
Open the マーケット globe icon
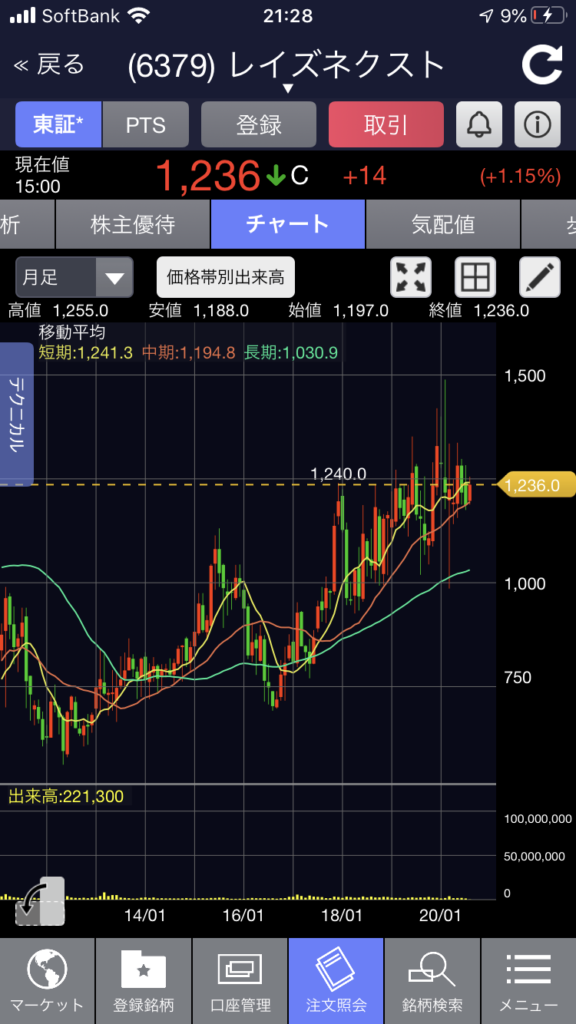47,981
